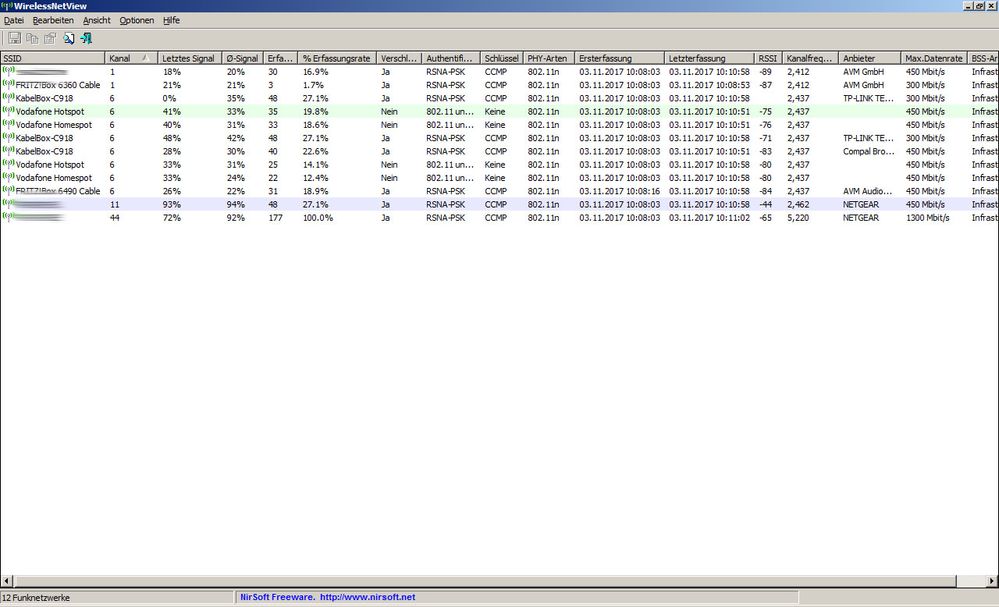Open Properties via the toolbar icon
The width and height of the screenshot is (999, 607).
[x=48, y=38]
